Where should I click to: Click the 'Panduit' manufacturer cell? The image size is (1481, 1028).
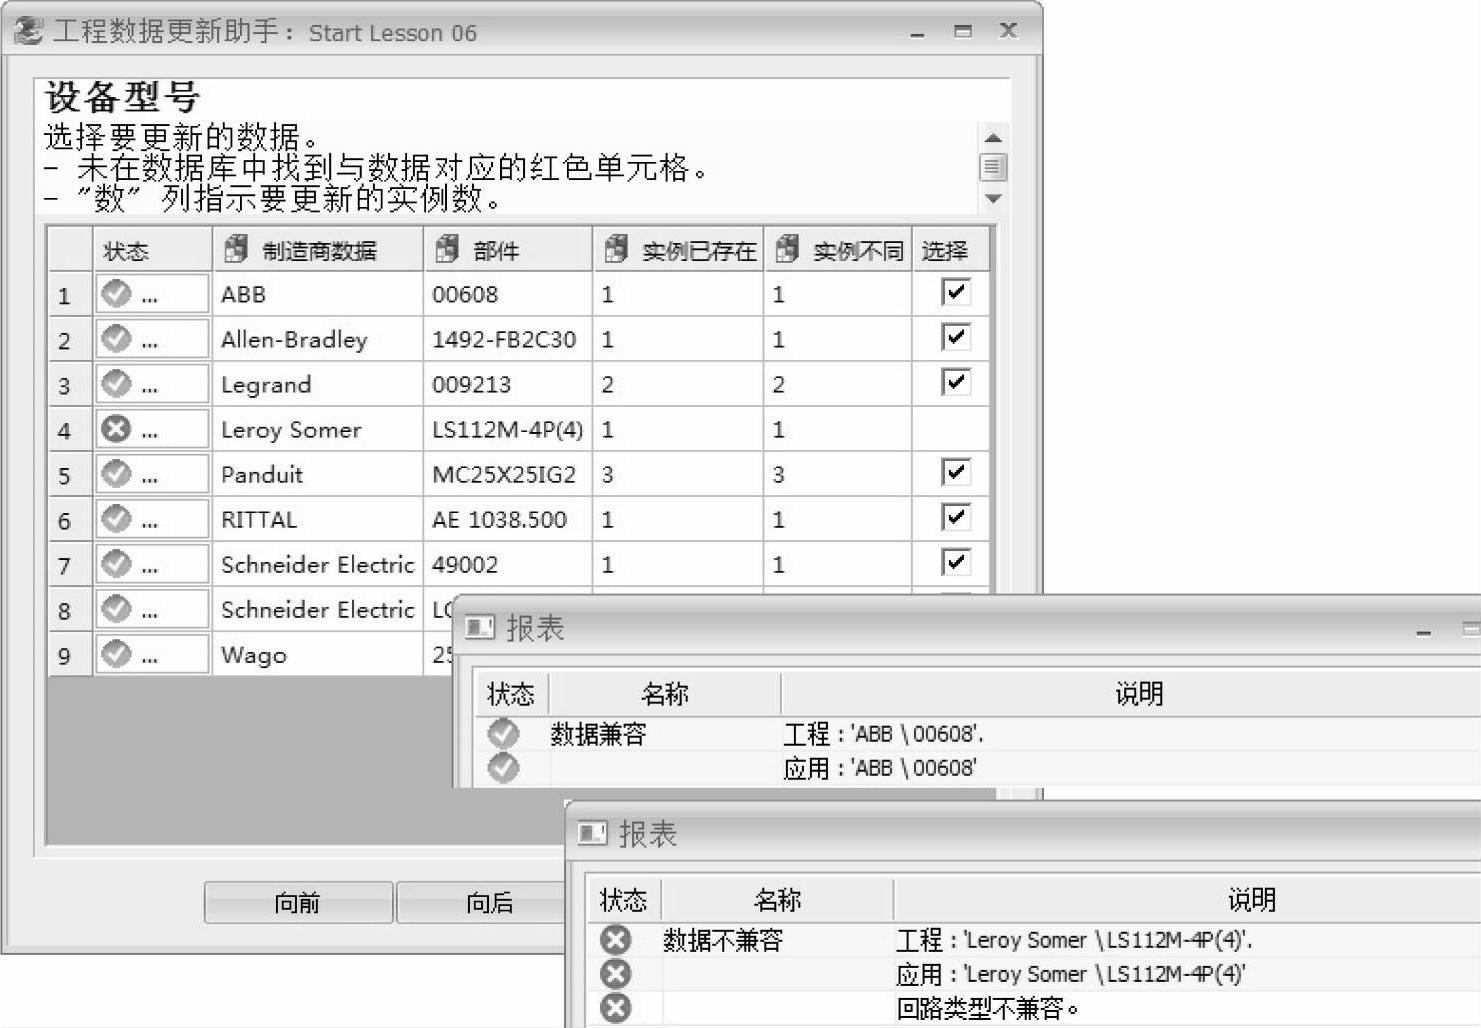coord(318,474)
